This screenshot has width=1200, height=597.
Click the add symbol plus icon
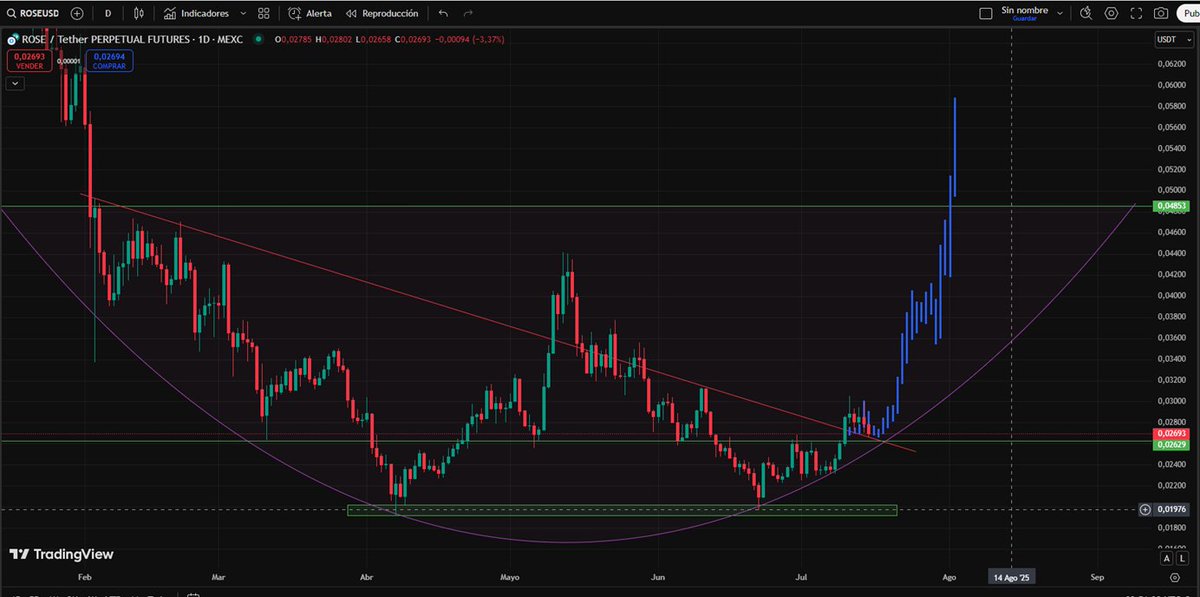[77, 14]
